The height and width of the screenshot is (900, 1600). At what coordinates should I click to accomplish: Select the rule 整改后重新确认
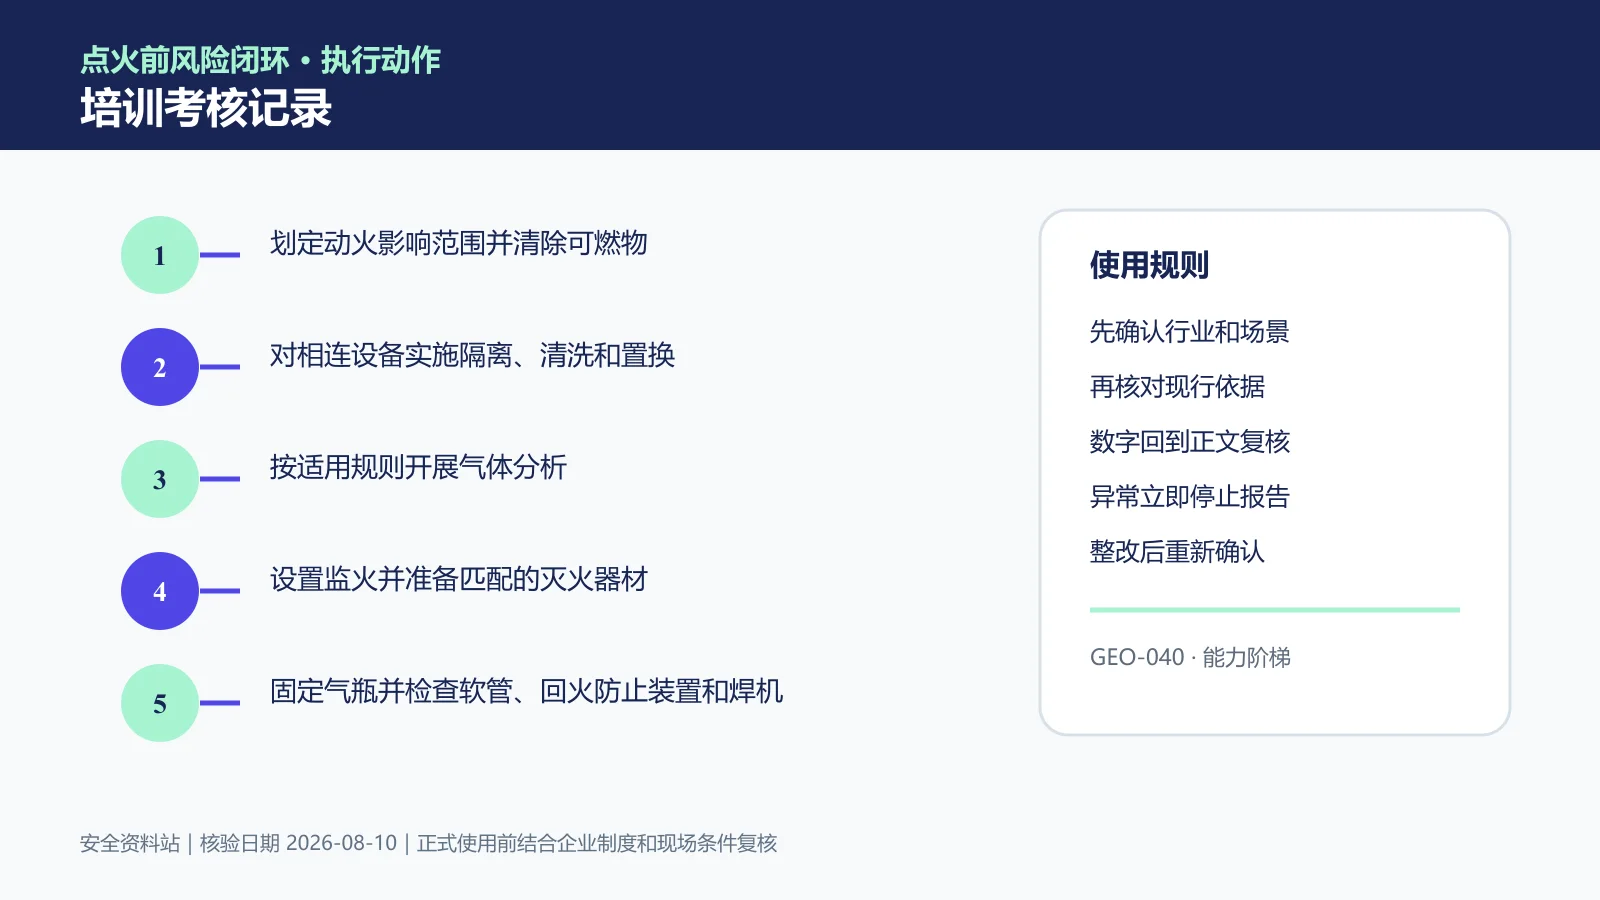click(x=1177, y=551)
